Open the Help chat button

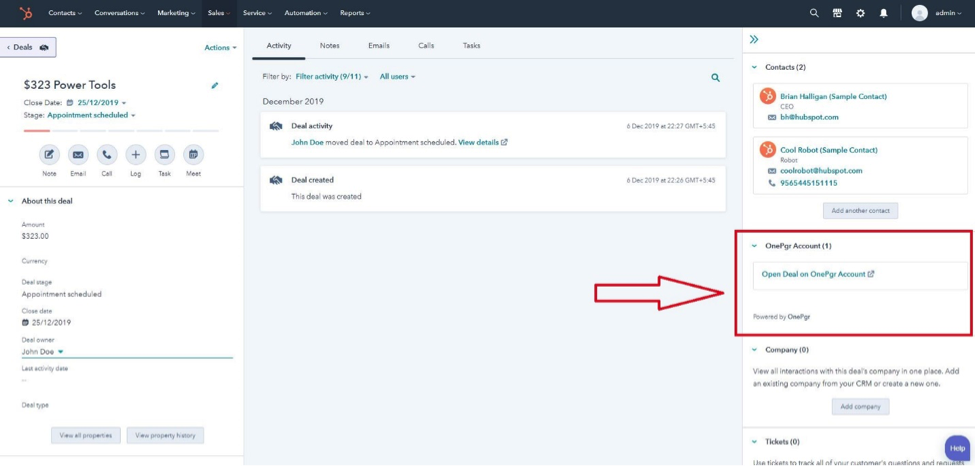958,448
